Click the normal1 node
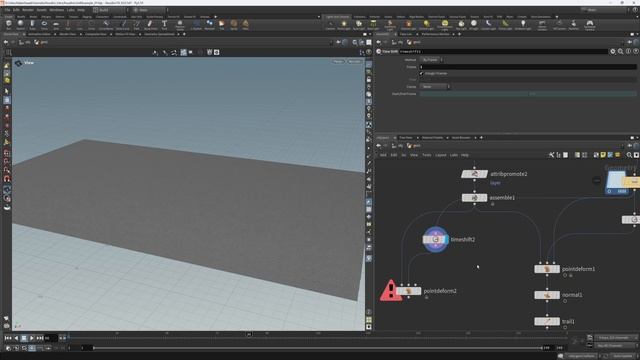 coord(547,295)
